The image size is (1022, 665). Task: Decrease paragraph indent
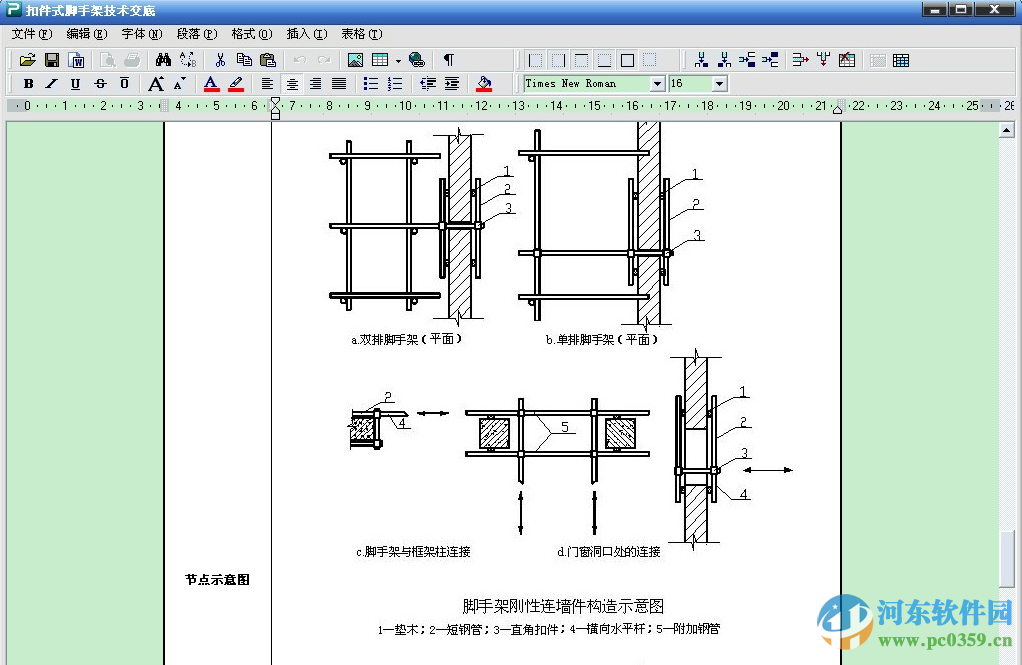point(428,83)
